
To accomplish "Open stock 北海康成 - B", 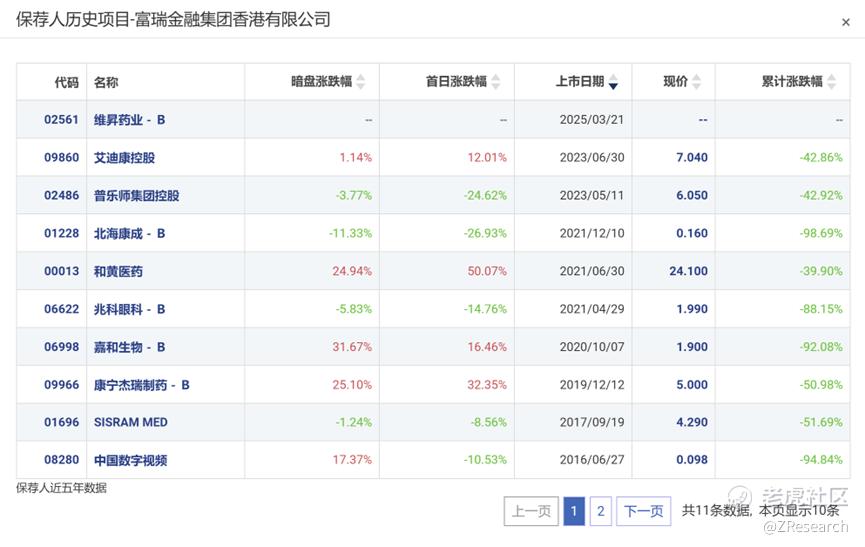I will [130, 233].
